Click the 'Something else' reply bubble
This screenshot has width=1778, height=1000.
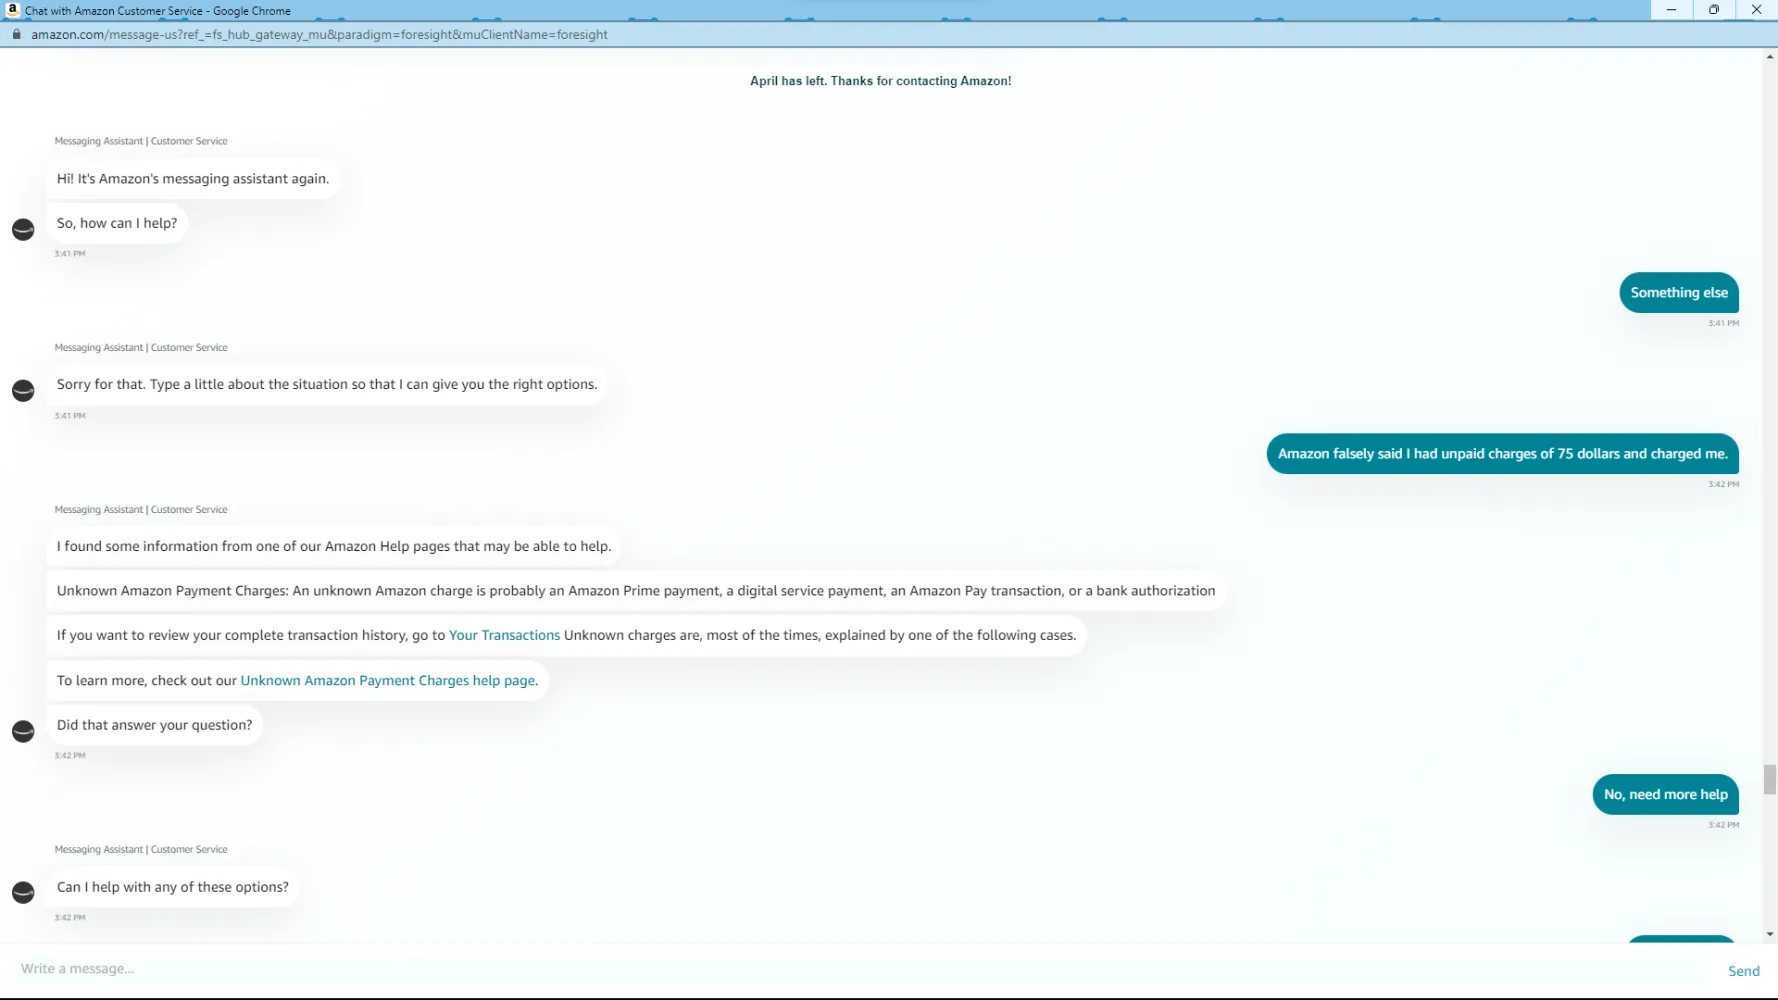pos(1678,293)
